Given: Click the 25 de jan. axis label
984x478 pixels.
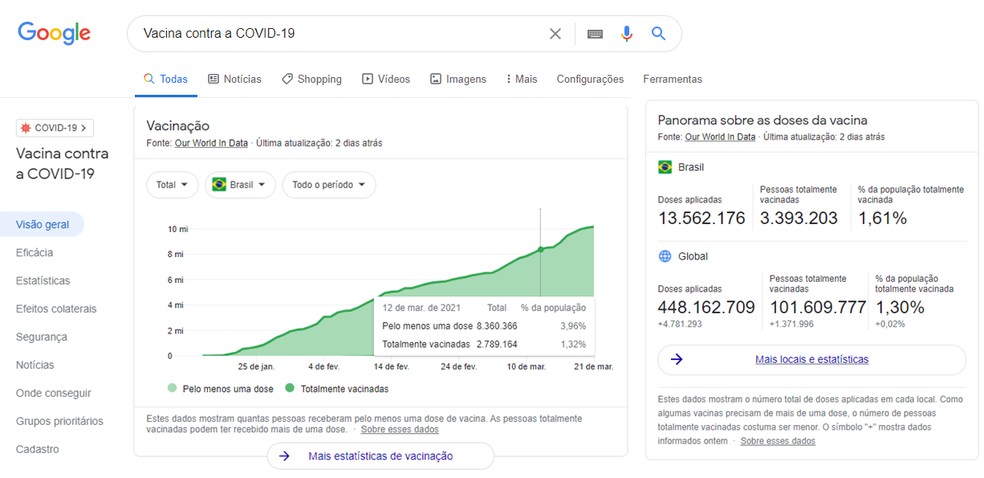Looking at the screenshot, I should coord(256,366).
